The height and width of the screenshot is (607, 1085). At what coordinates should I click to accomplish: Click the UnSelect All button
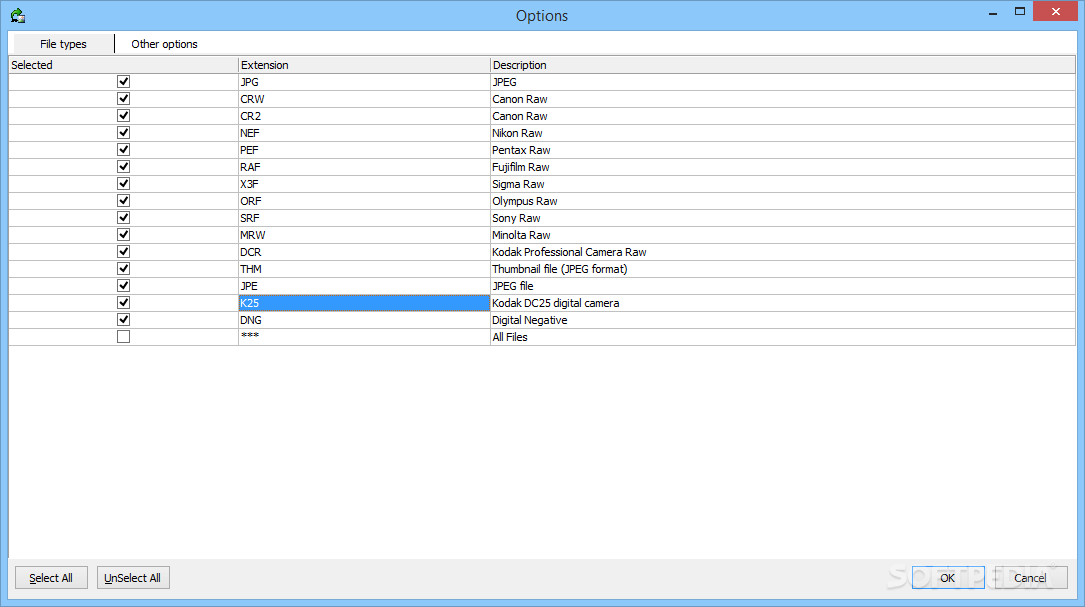point(133,578)
